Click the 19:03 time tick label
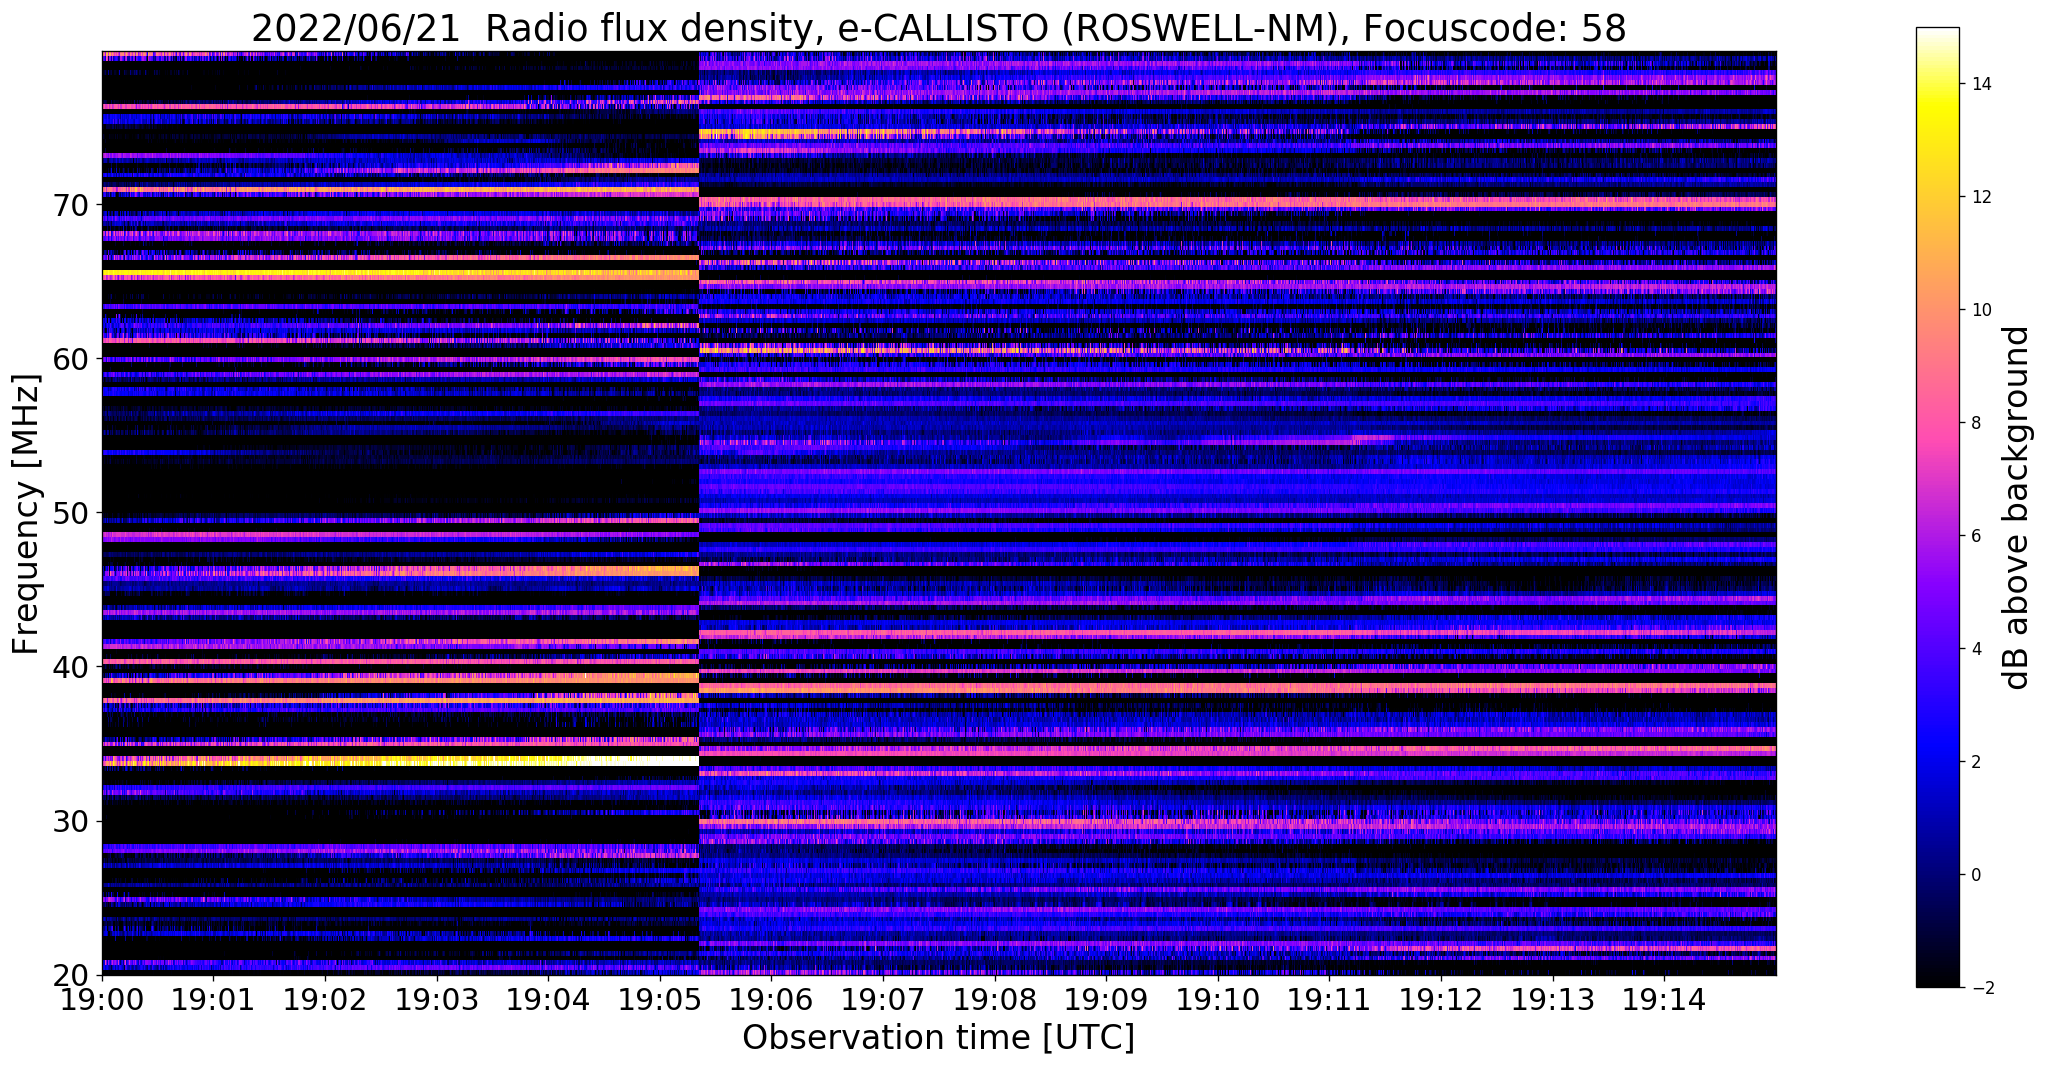The height and width of the screenshot is (1067, 2047). (436, 1000)
